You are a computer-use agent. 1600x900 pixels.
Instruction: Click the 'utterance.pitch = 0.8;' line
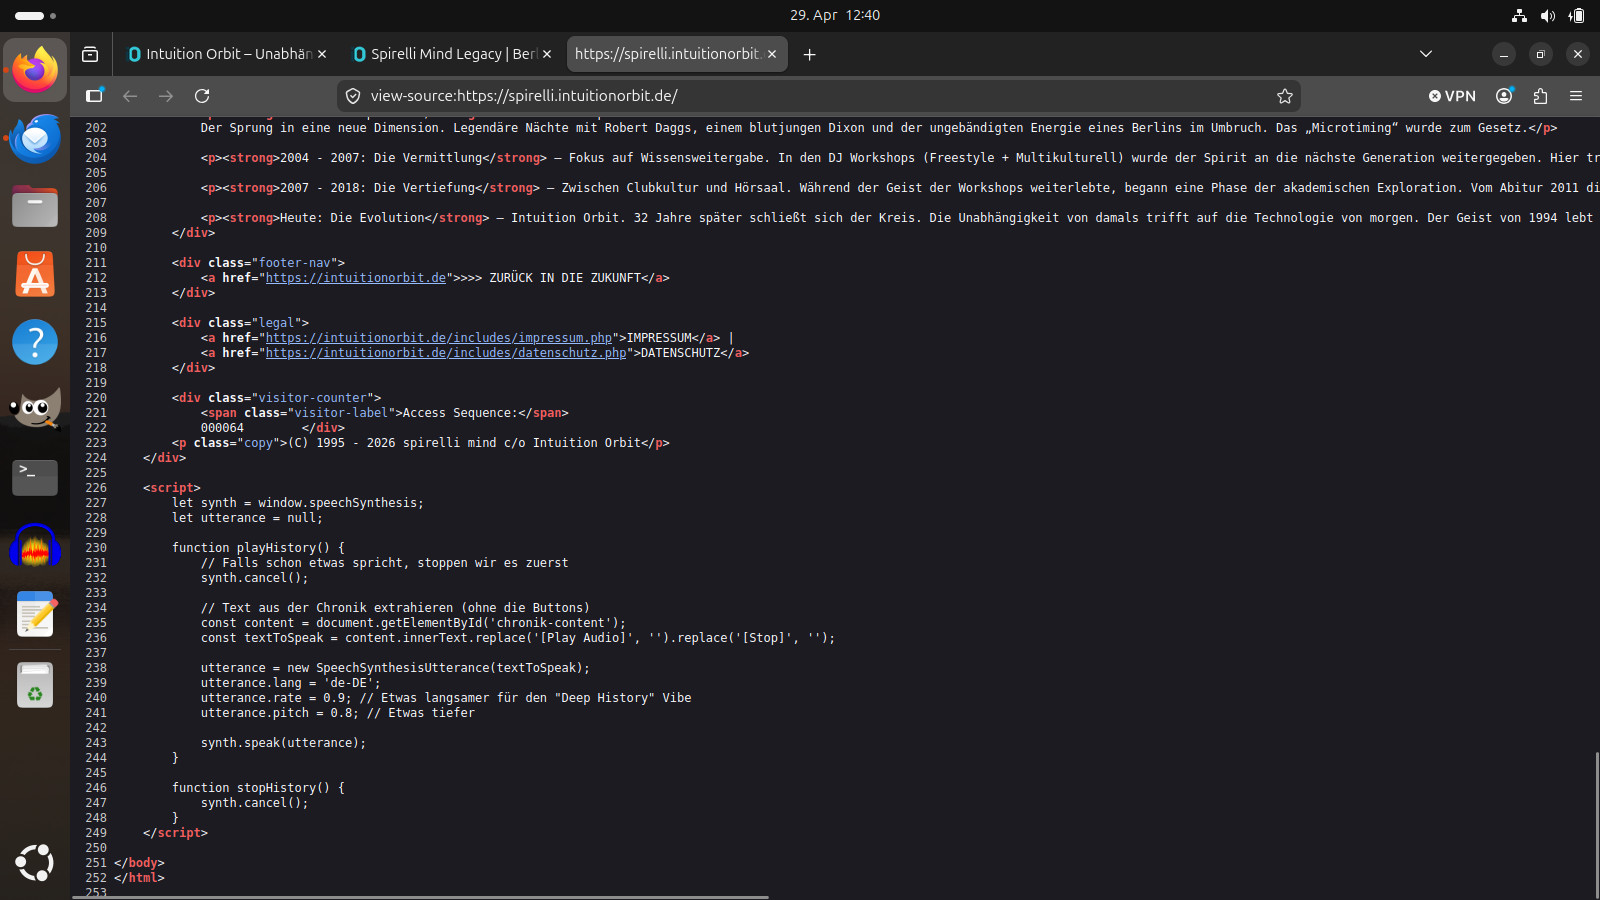pyautogui.click(x=280, y=713)
